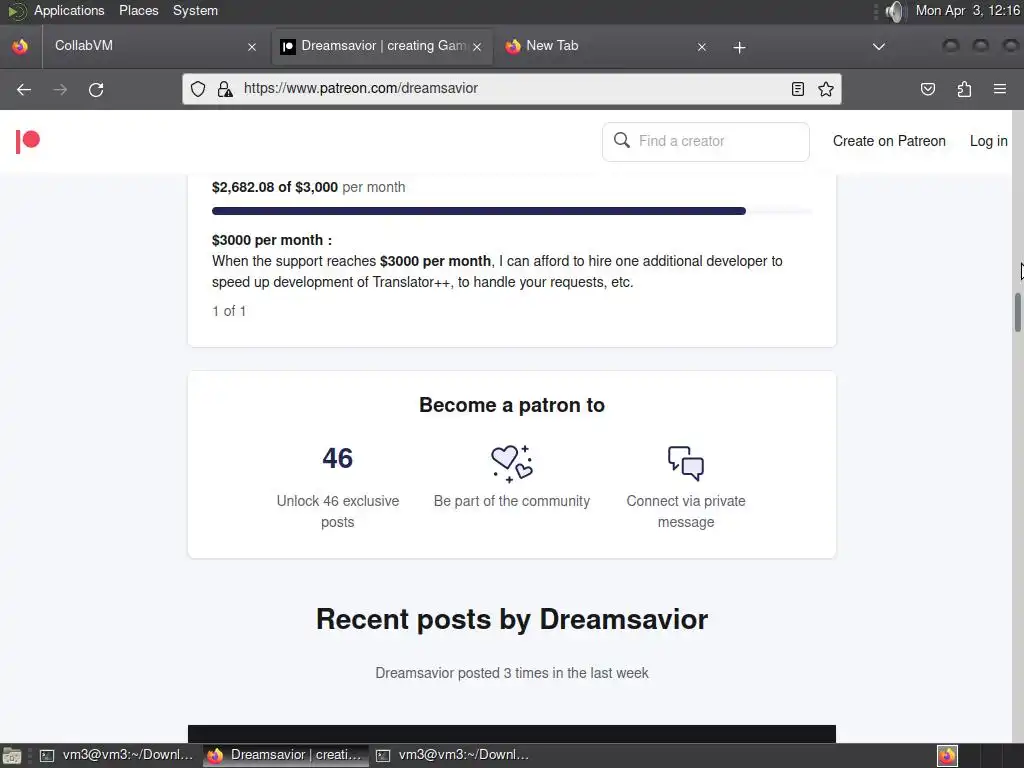
Task: Click Unlock 46 exclusive posts text
Action: click(x=338, y=511)
